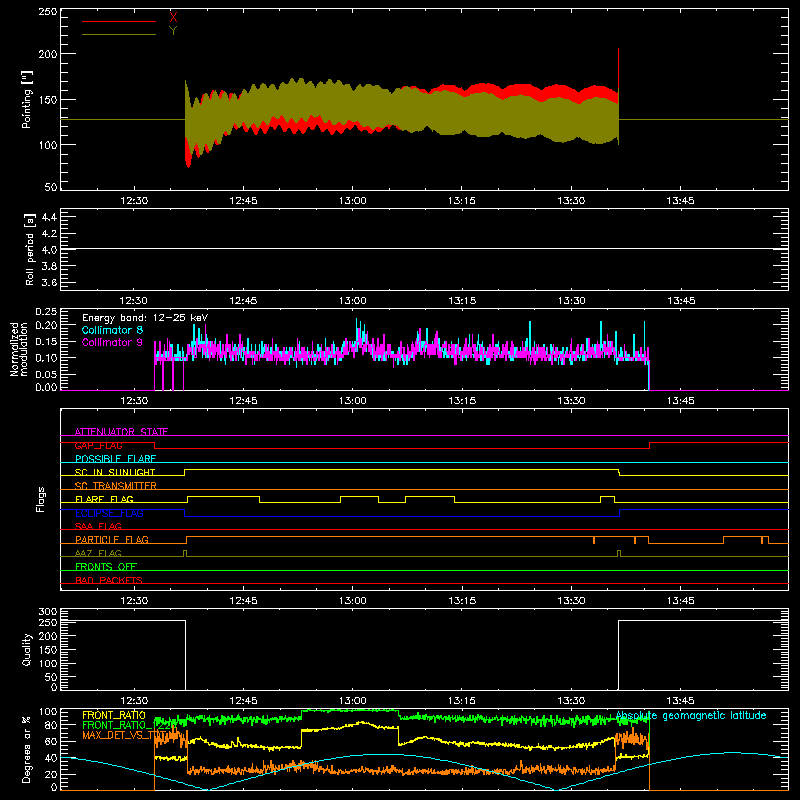The height and width of the screenshot is (800, 800).
Task: Click the yellow FLARE_FLAG label
Action: coord(104,499)
